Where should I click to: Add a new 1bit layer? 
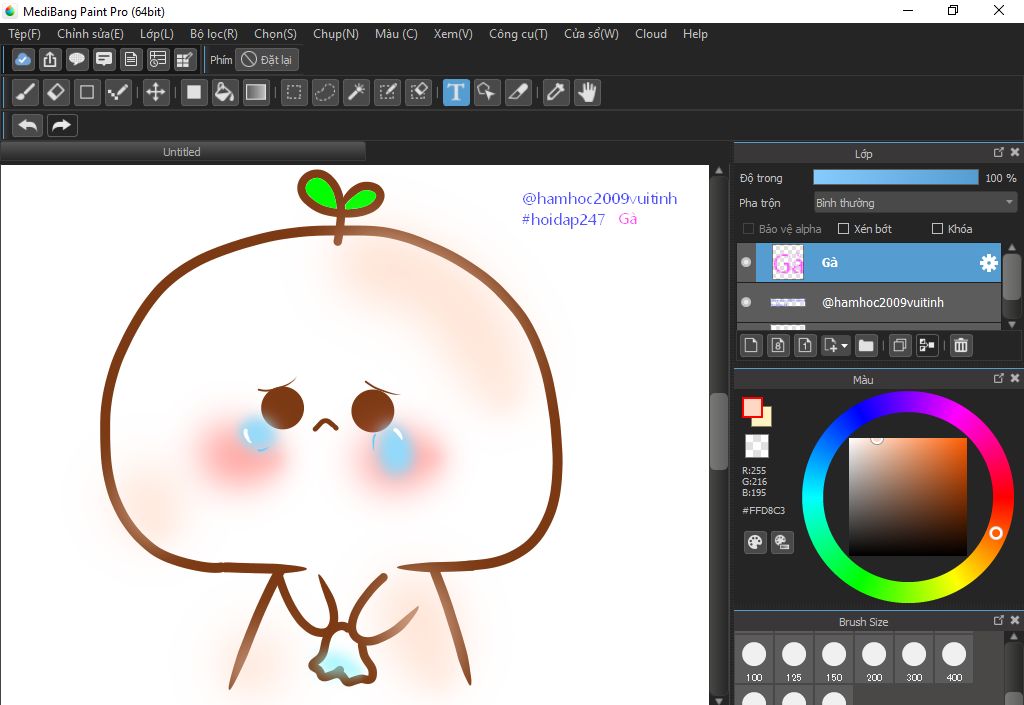coord(805,345)
